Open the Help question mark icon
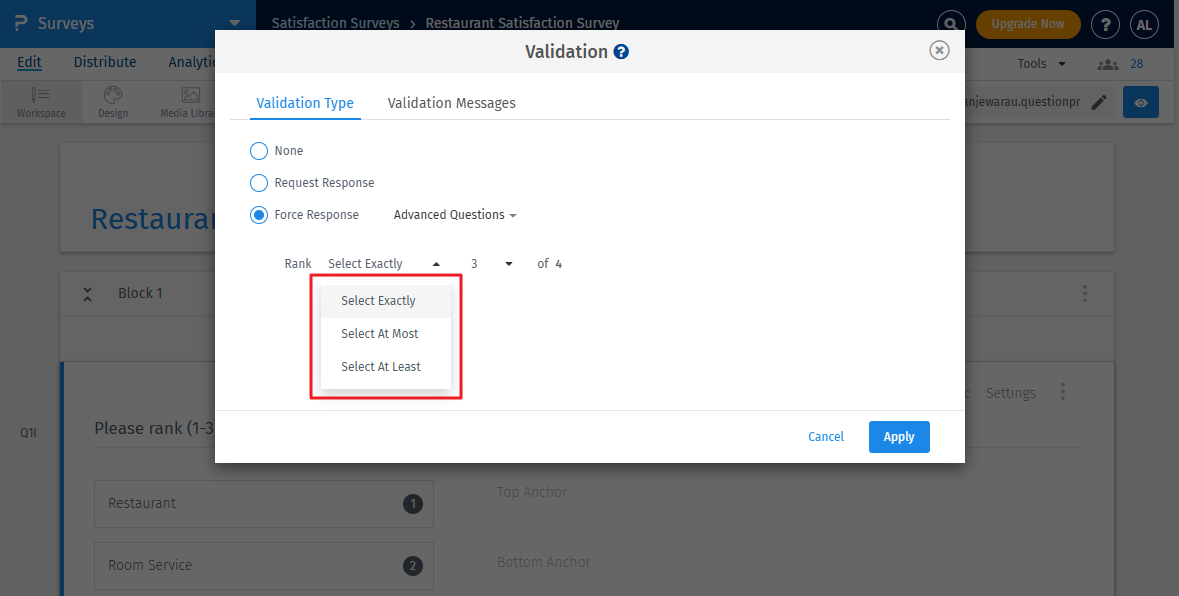1179x596 pixels. coord(1105,24)
